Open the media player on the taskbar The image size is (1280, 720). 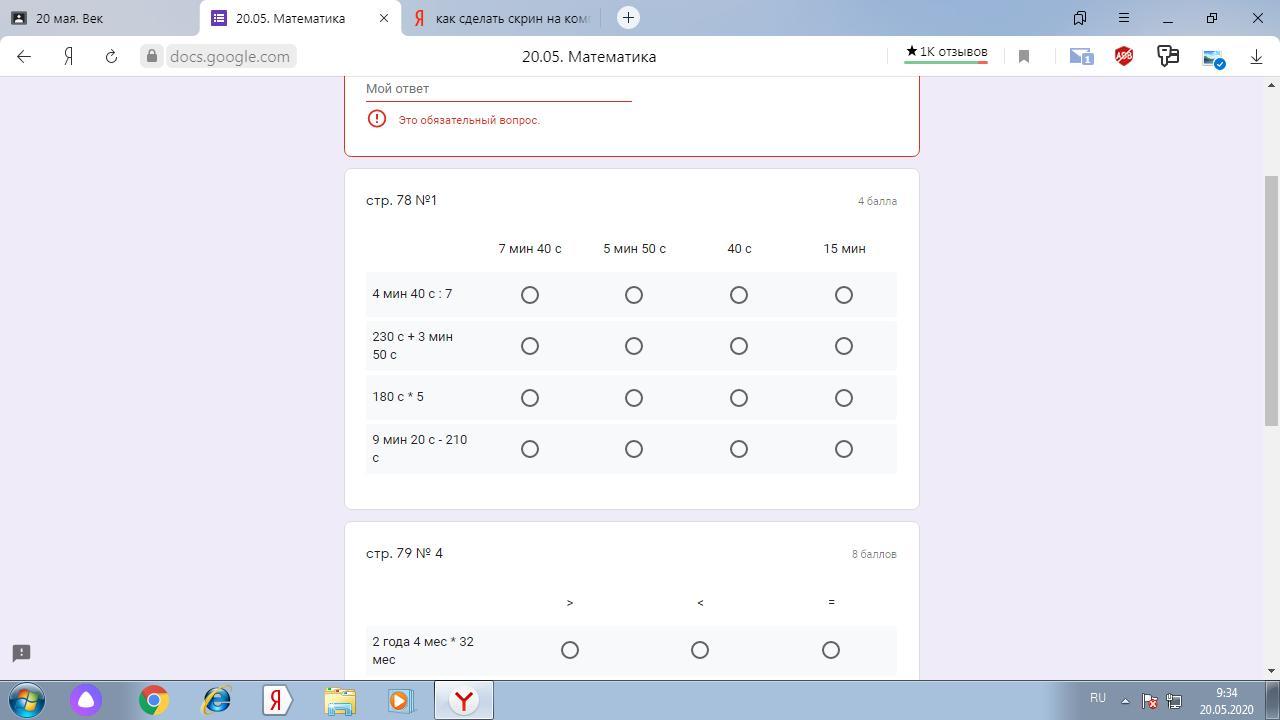(x=401, y=700)
